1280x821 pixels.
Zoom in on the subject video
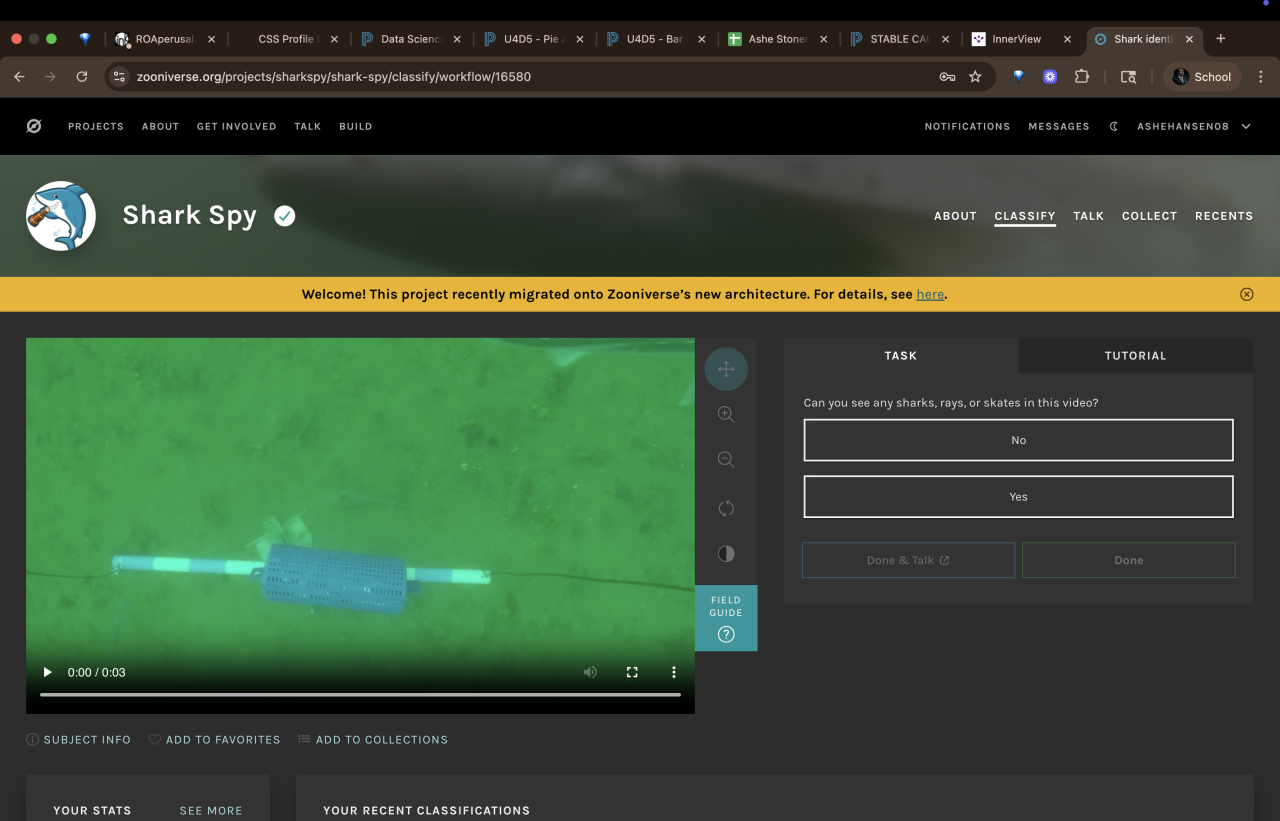[726, 414]
